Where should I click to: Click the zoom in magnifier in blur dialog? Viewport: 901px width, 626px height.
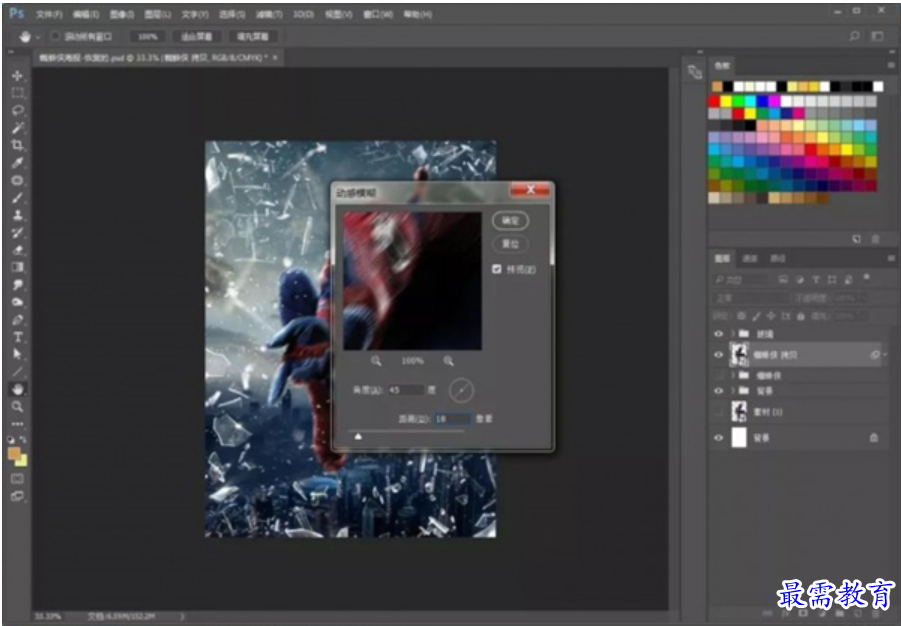pos(448,361)
